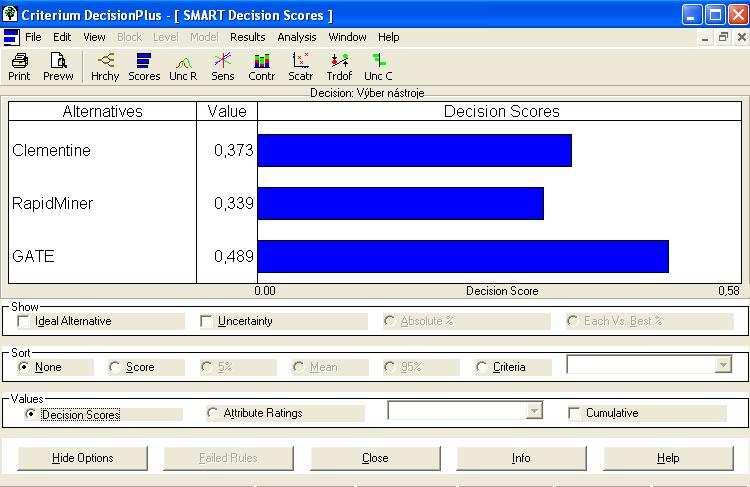Open the Help menu
This screenshot has height=487, width=750.
click(x=388, y=37)
